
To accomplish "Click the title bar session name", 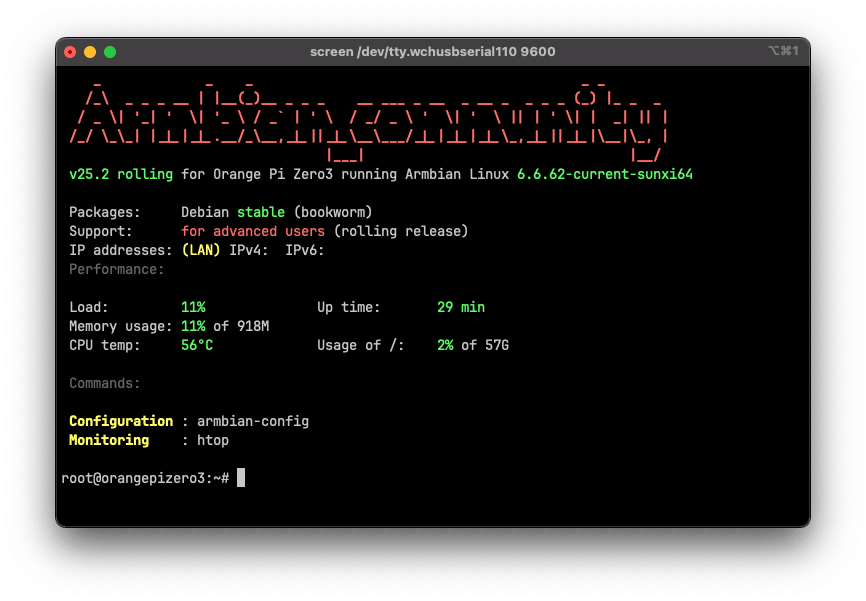I will tap(432, 51).
